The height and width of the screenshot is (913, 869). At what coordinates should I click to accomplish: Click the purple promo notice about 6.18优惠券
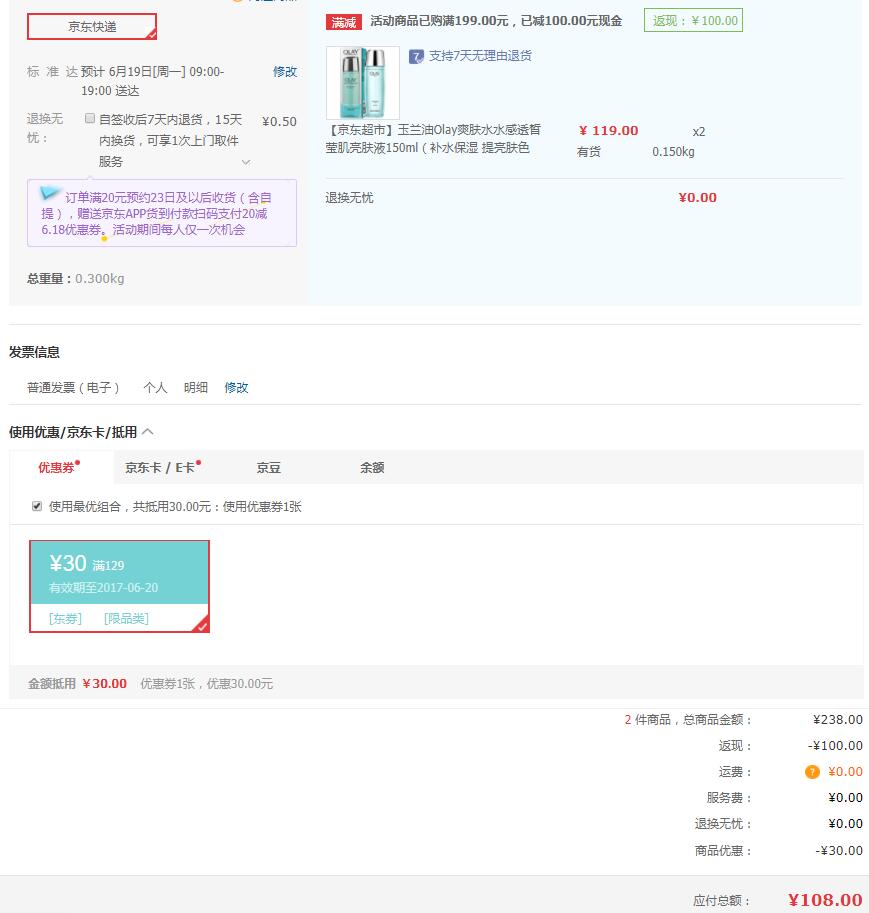tap(162, 213)
